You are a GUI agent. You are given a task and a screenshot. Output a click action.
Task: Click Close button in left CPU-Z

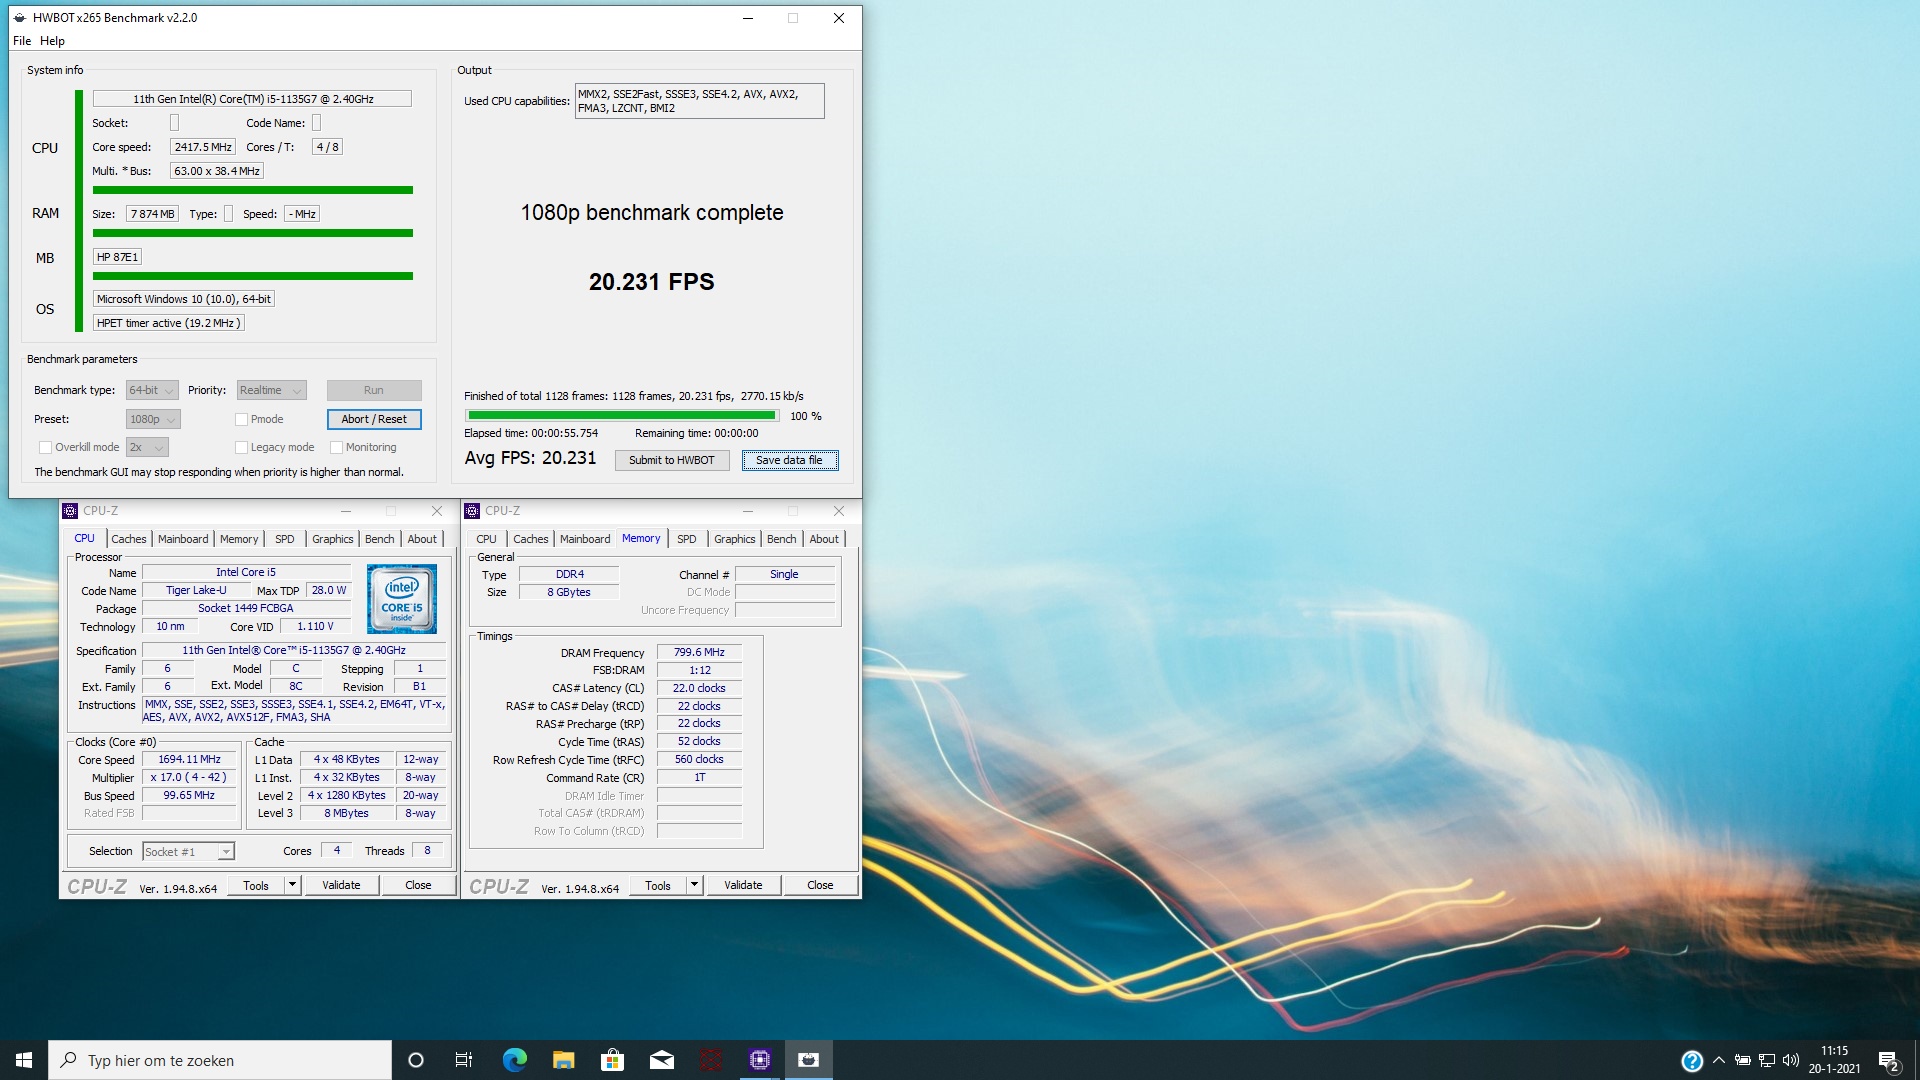click(418, 886)
